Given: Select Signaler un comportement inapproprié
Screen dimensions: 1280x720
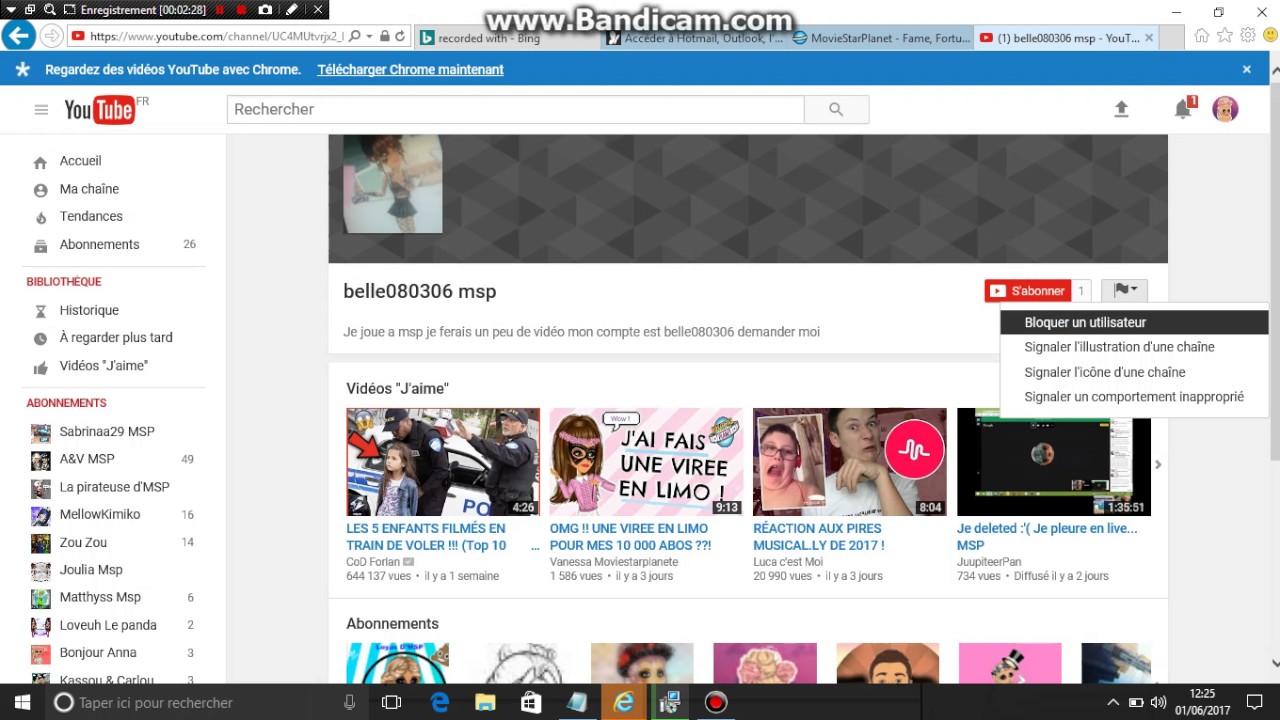Looking at the screenshot, I should pos(1134,397).
